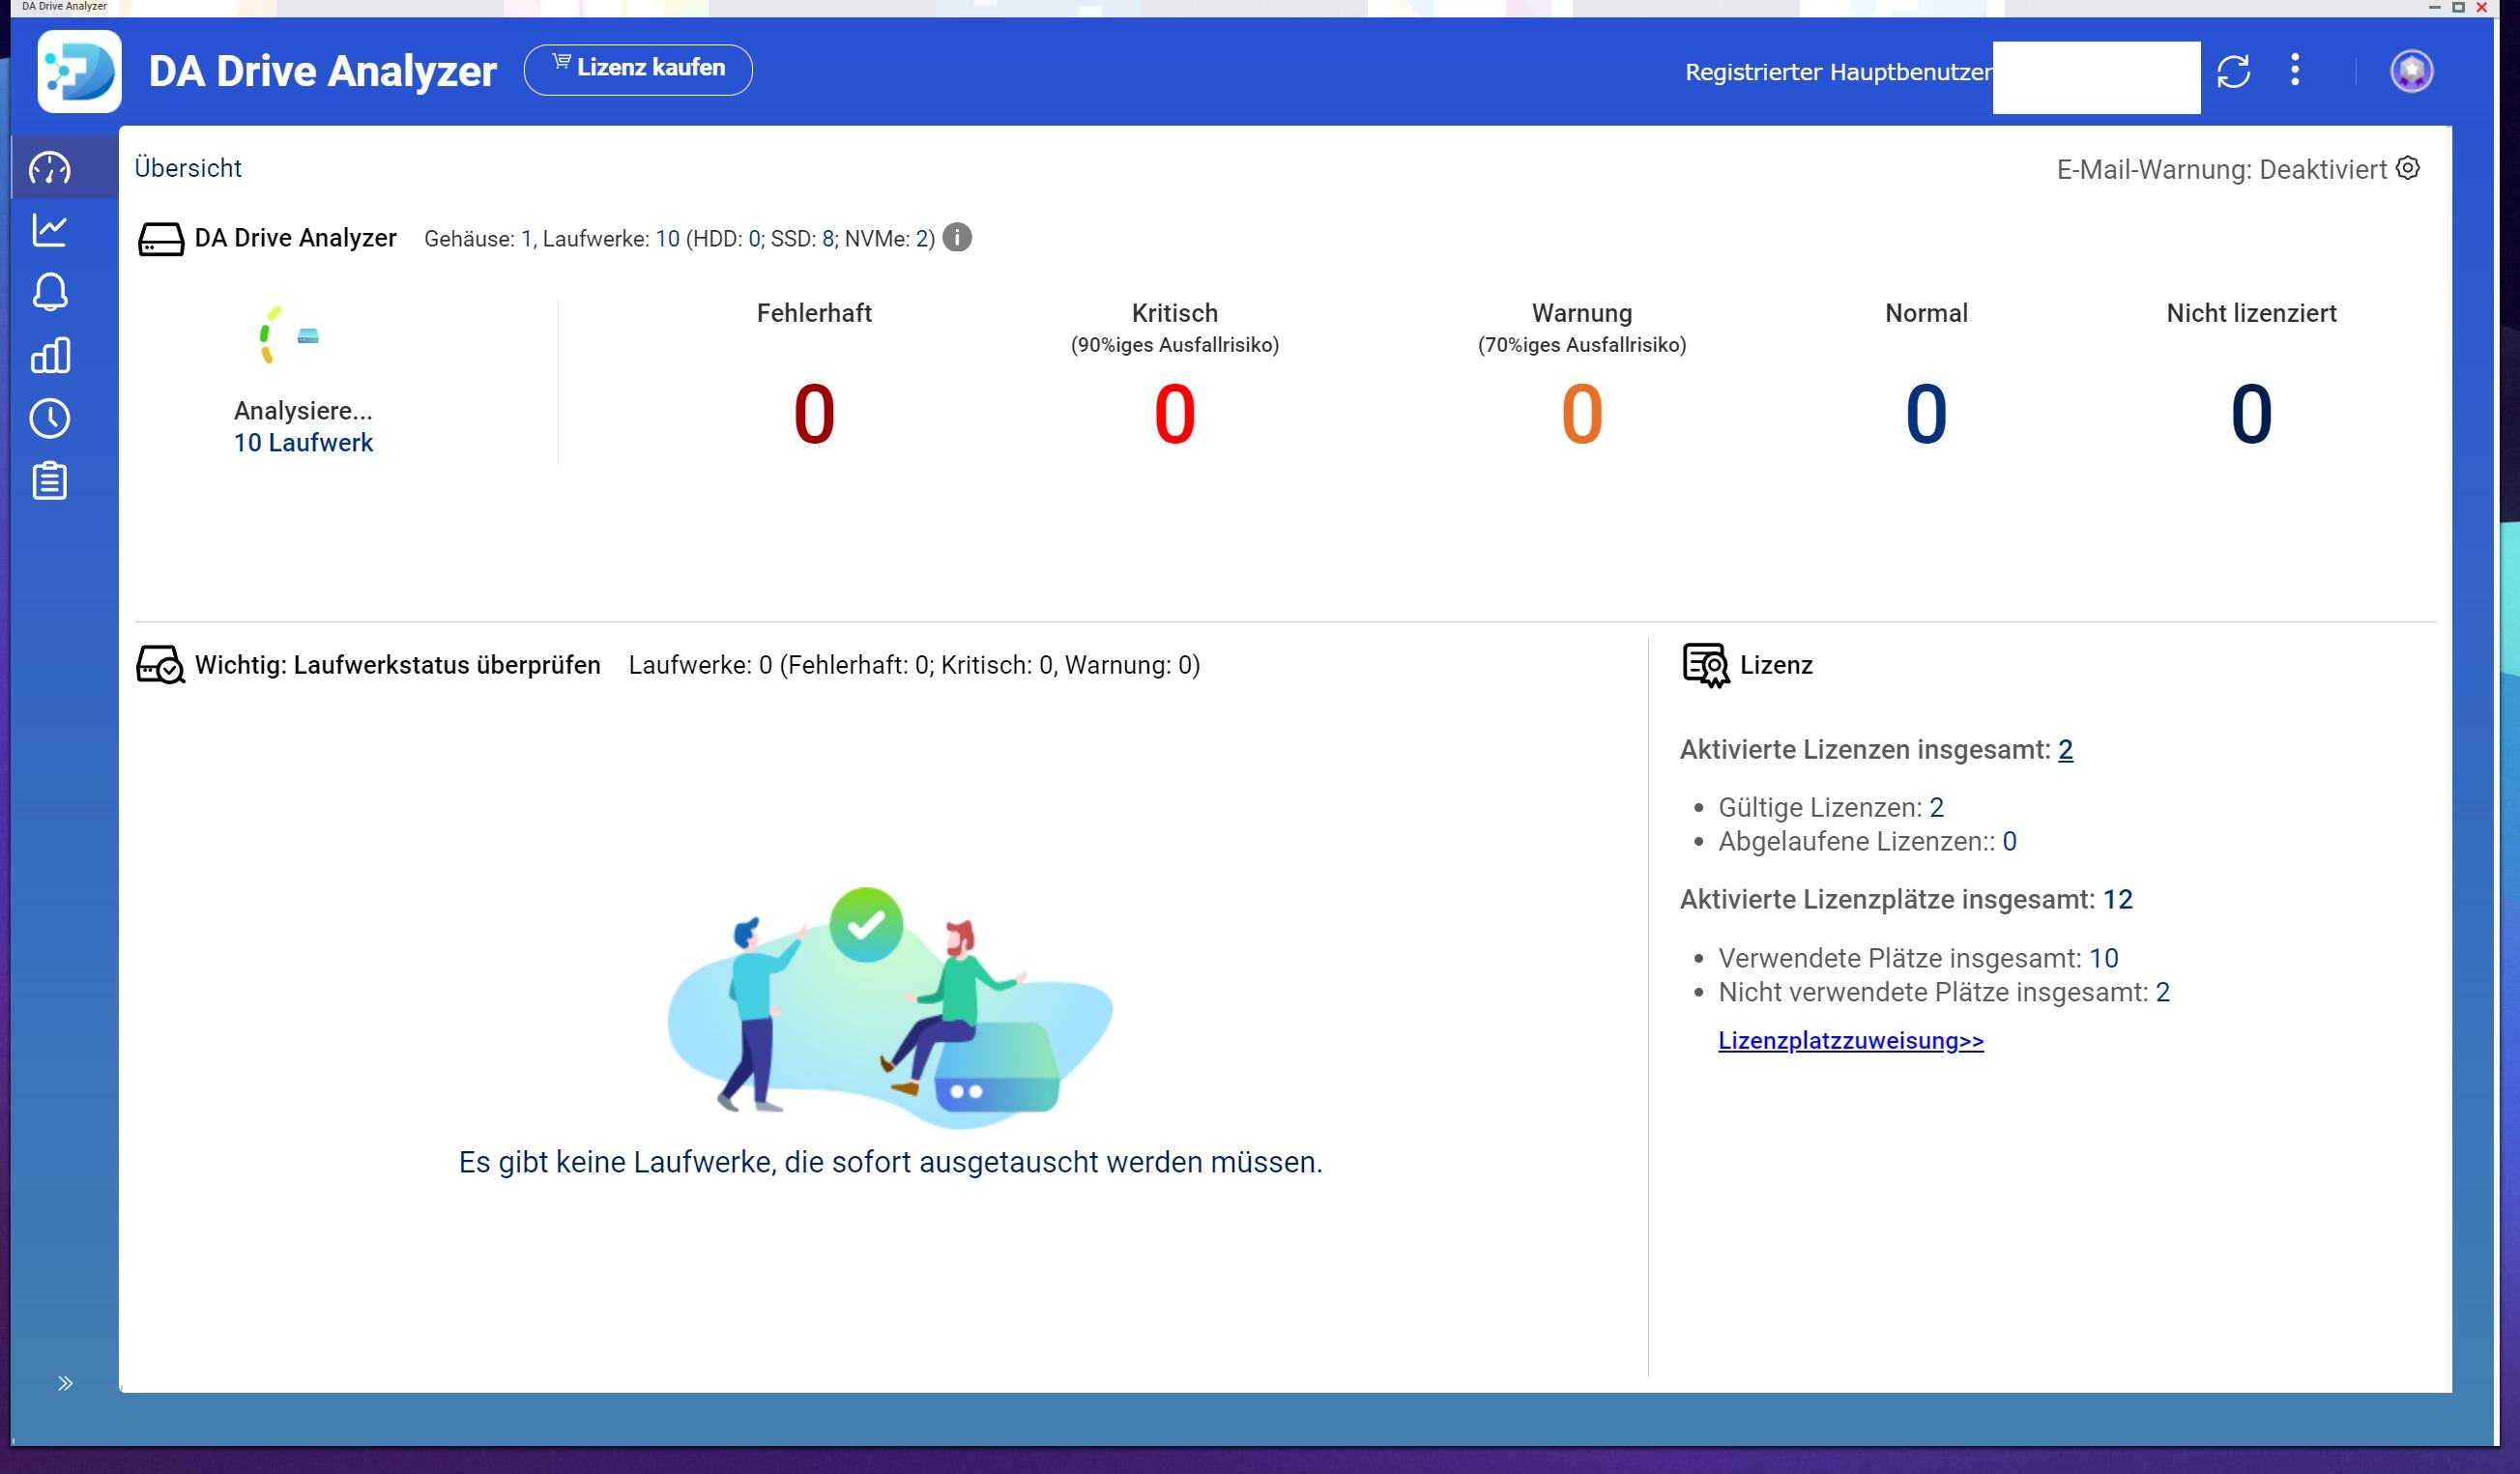Viewport: 2520px width, 1474px height.
Task: Open the clock history sidebar icon
Action: tap(50, 418)
